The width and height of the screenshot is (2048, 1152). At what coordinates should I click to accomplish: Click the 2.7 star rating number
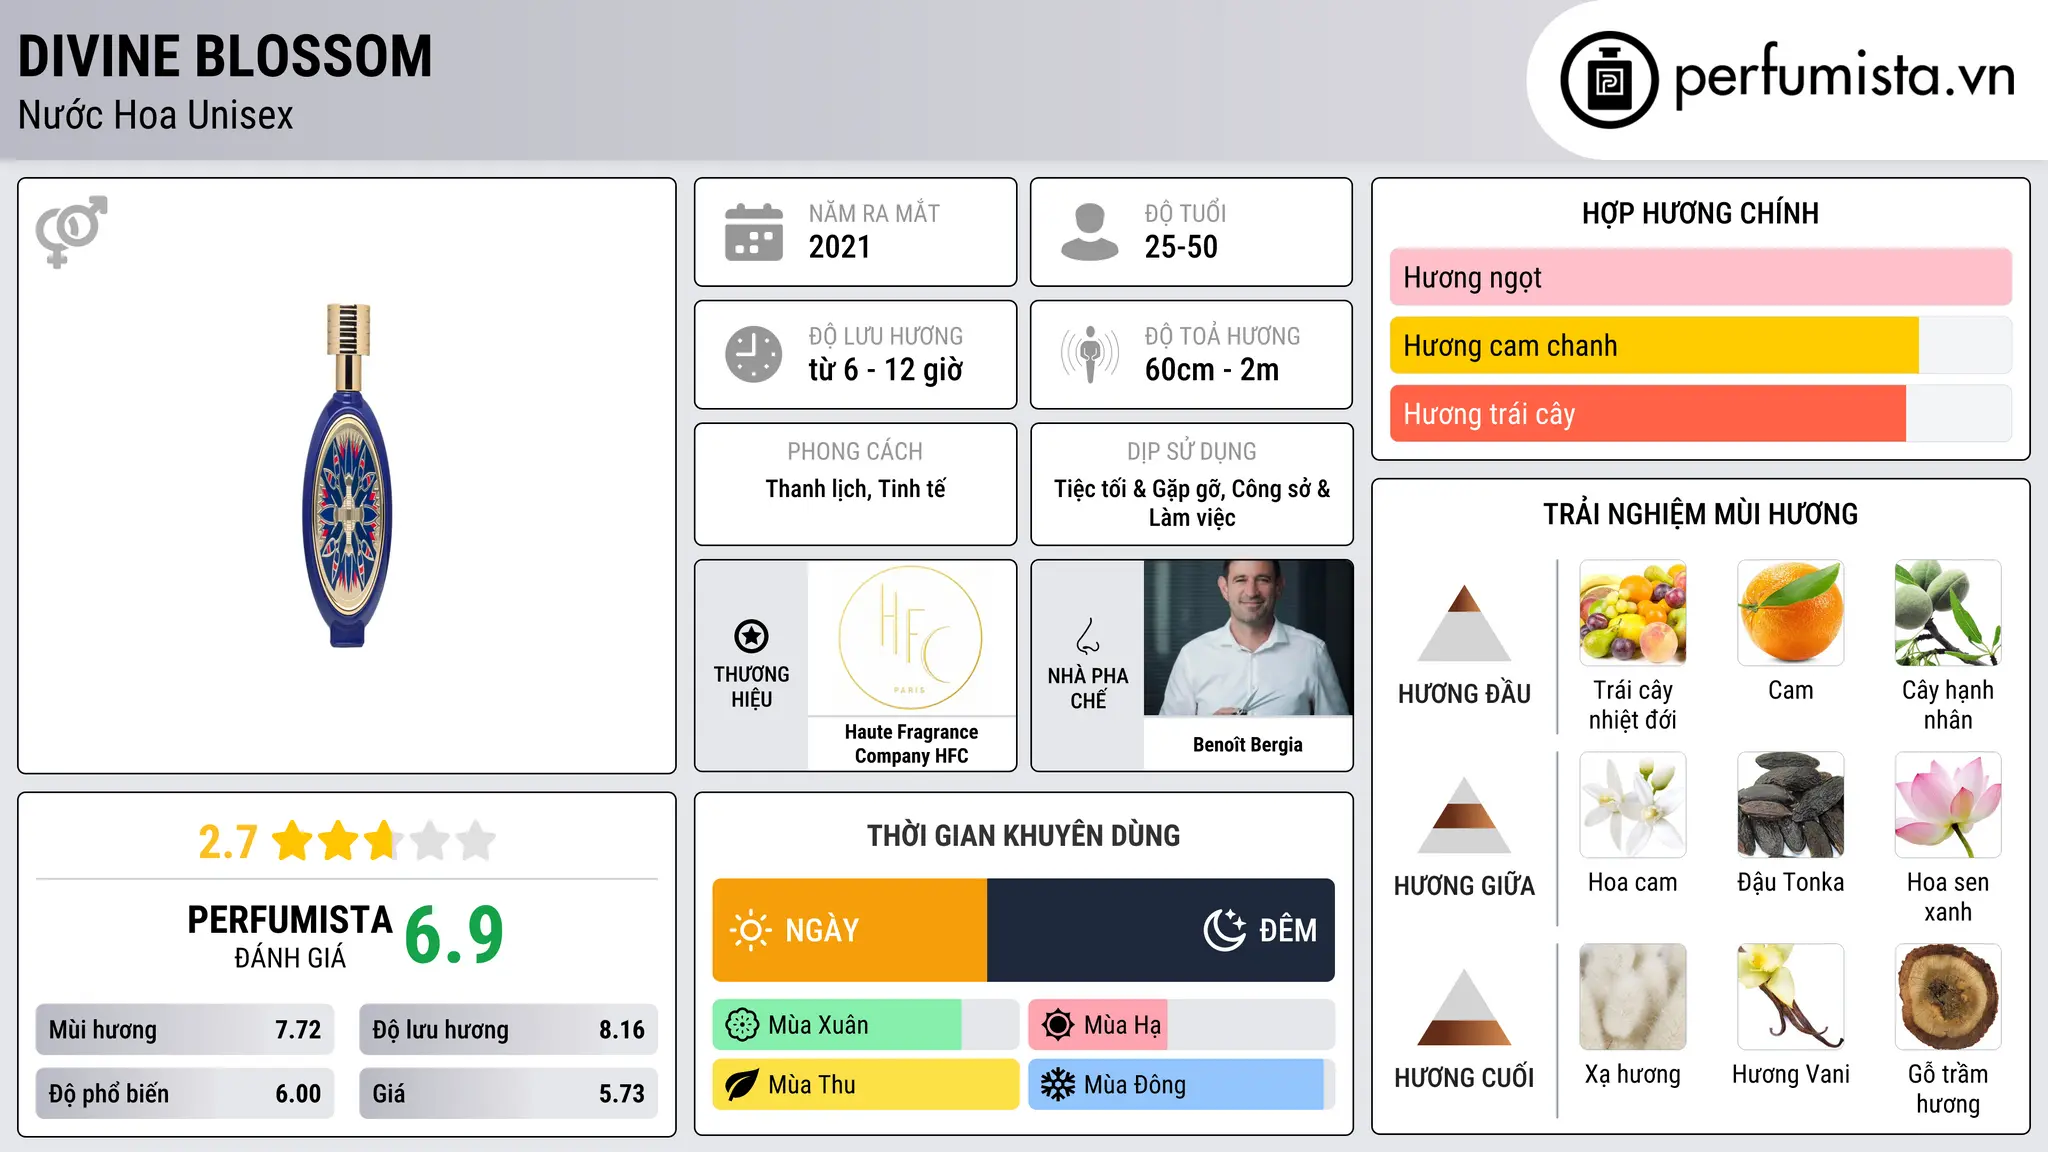point(228,842)
